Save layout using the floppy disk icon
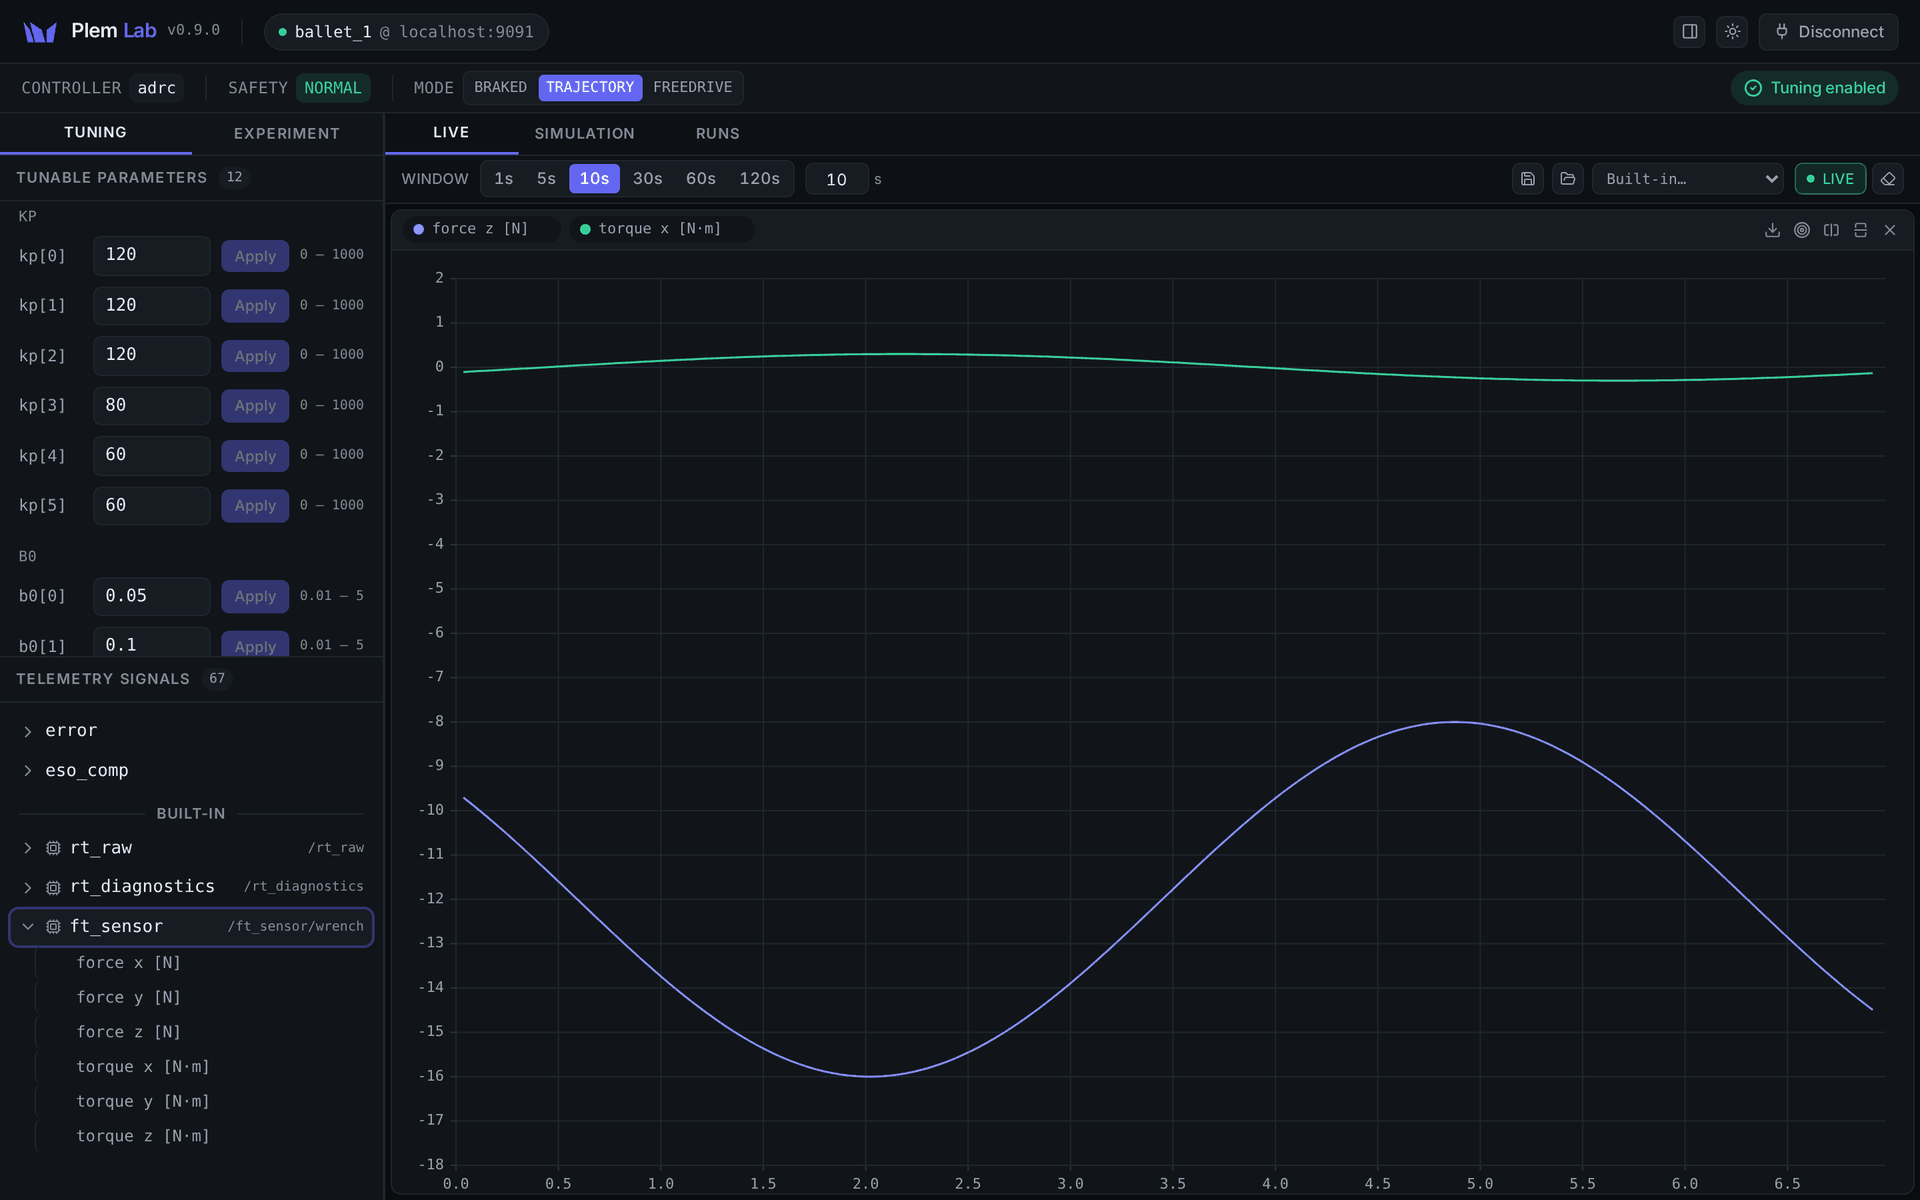The height and width of the screenshot is (1200, 1920). (x=1528, y=179)
